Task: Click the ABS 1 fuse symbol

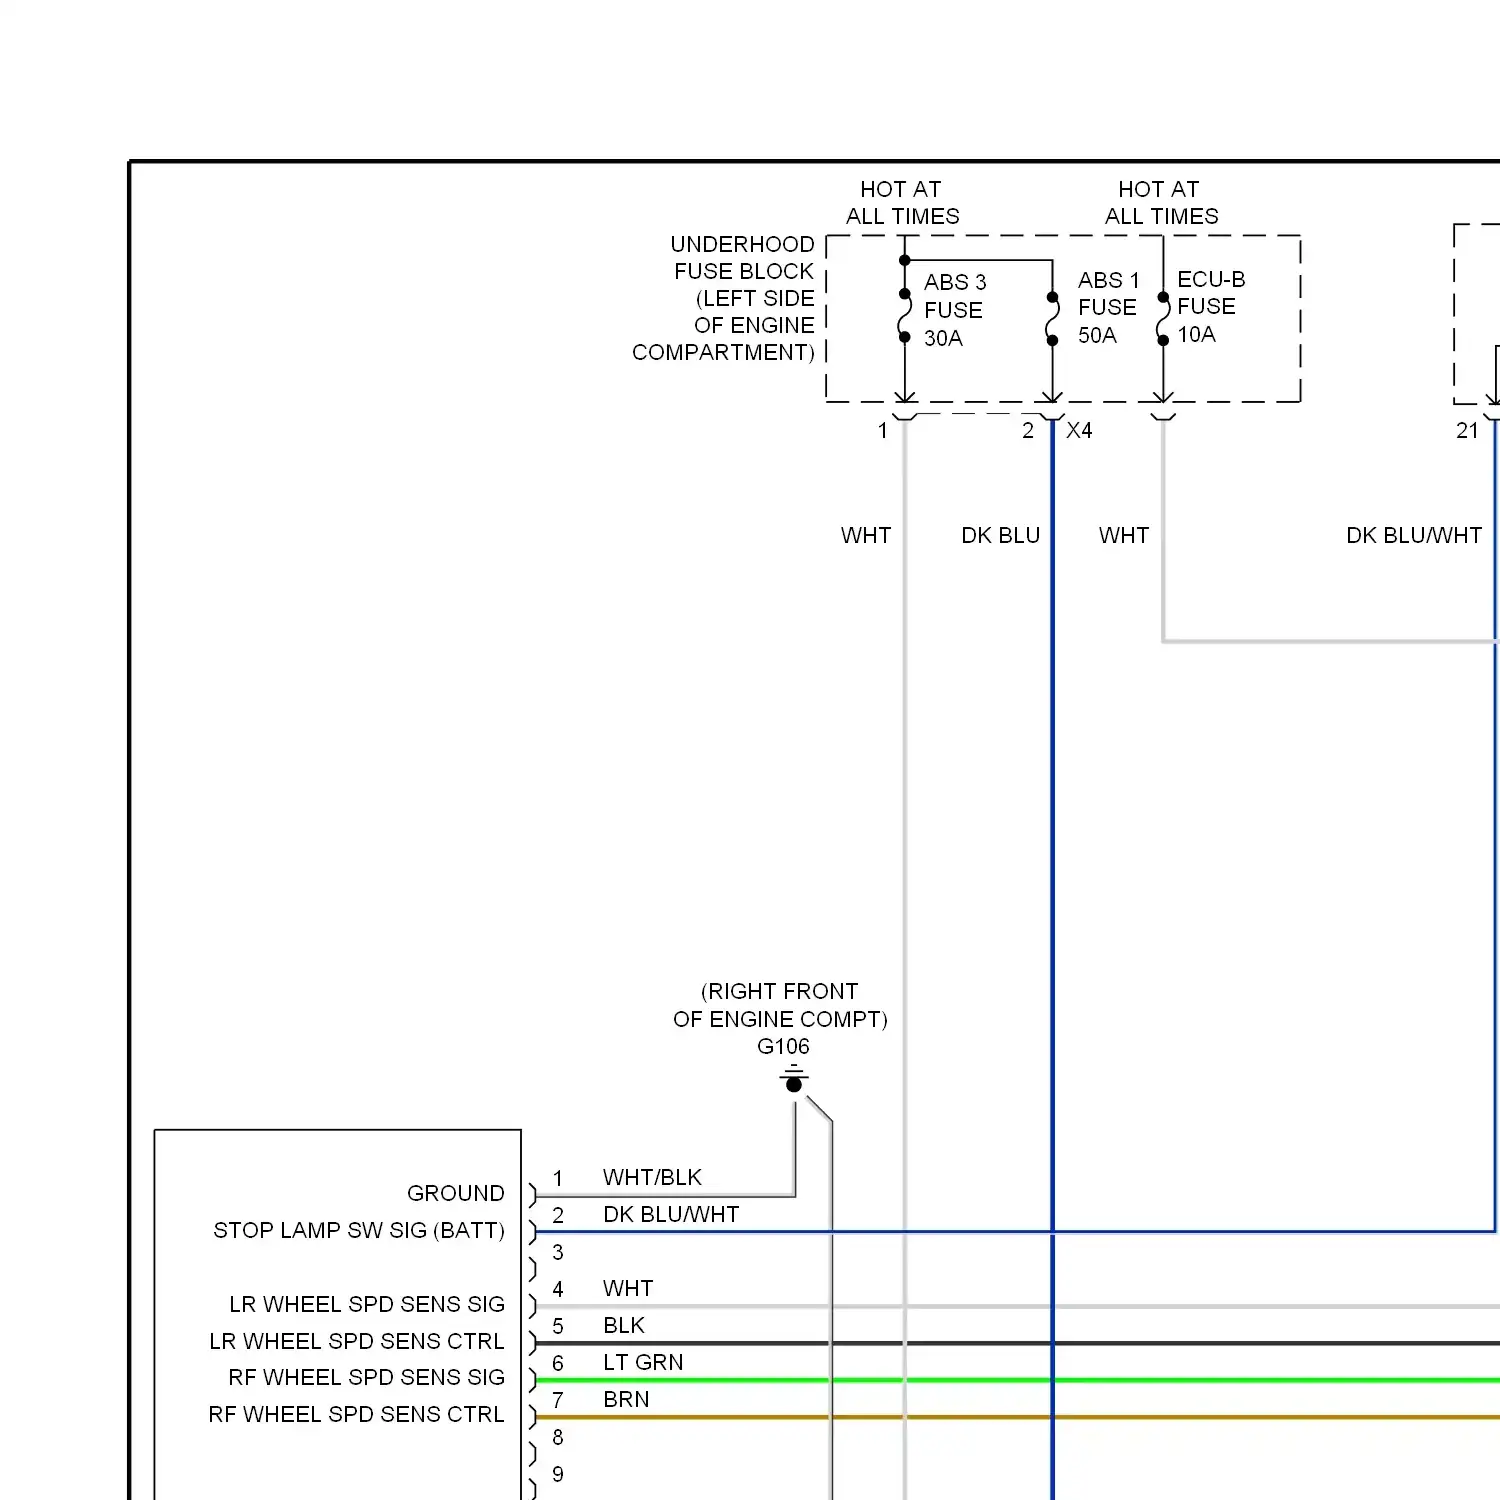Action: tap(1052, 319)
